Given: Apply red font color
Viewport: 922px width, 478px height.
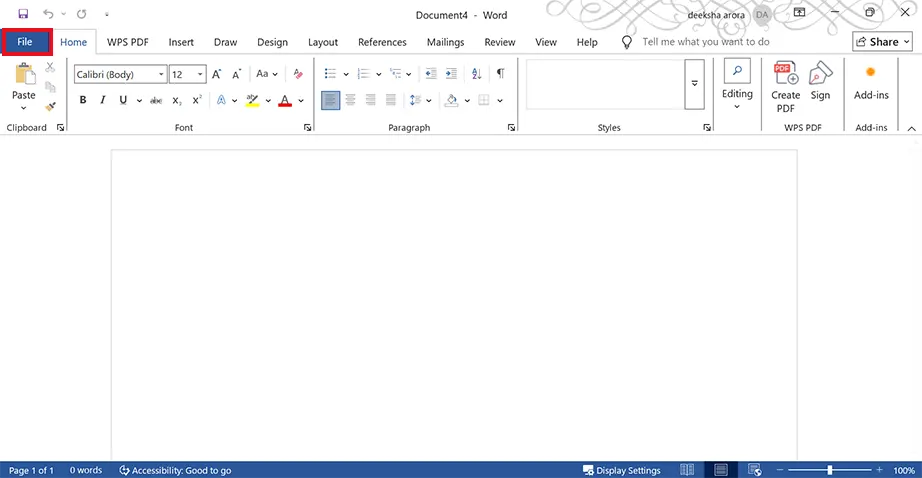Looking at the screenshot, I should tap(285, 100).
